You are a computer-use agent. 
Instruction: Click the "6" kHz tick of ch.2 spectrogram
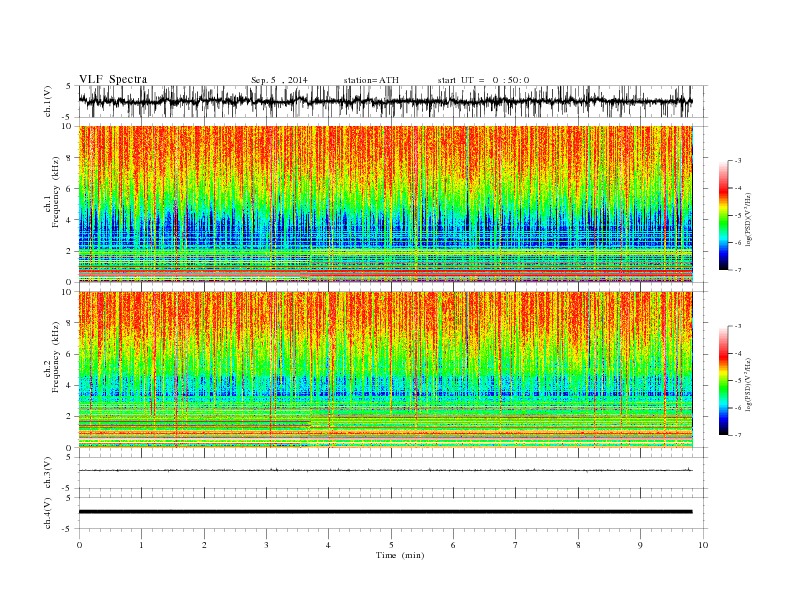tap(70, 354)
